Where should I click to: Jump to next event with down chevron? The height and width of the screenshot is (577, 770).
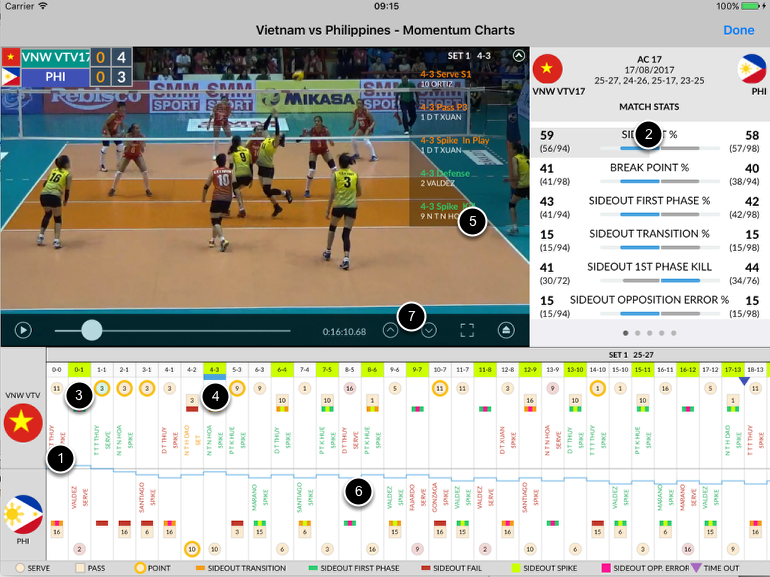pos(429,329)
